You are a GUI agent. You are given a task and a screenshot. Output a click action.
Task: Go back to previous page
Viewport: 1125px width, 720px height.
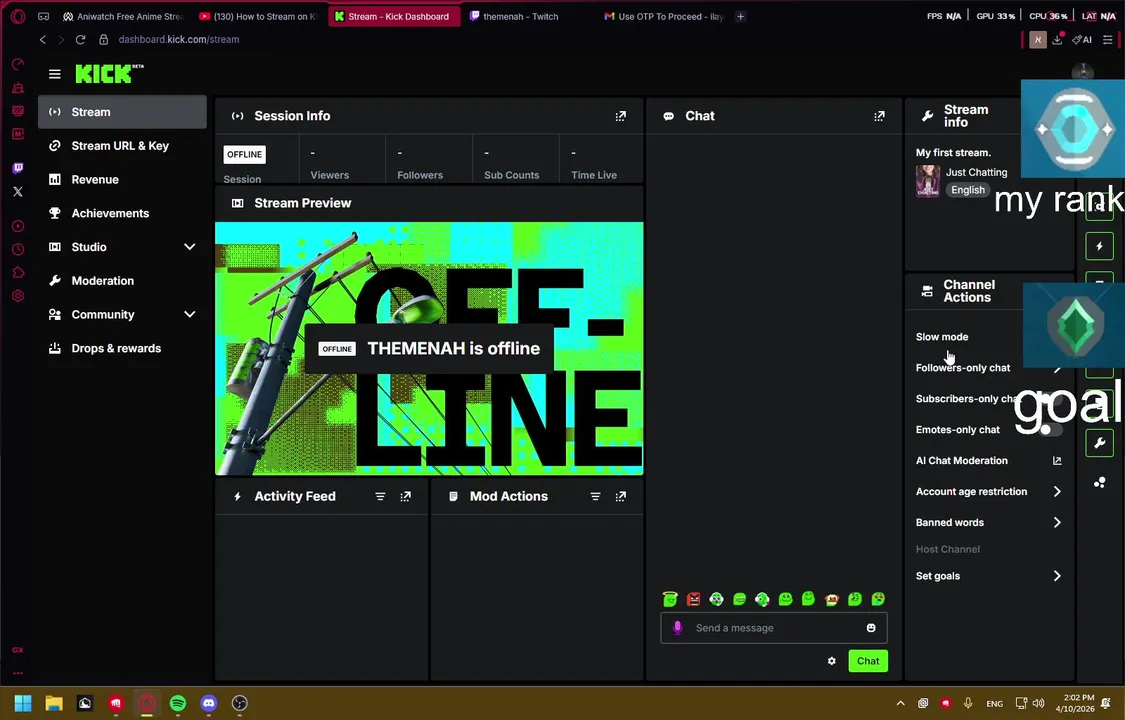(43, 39)
